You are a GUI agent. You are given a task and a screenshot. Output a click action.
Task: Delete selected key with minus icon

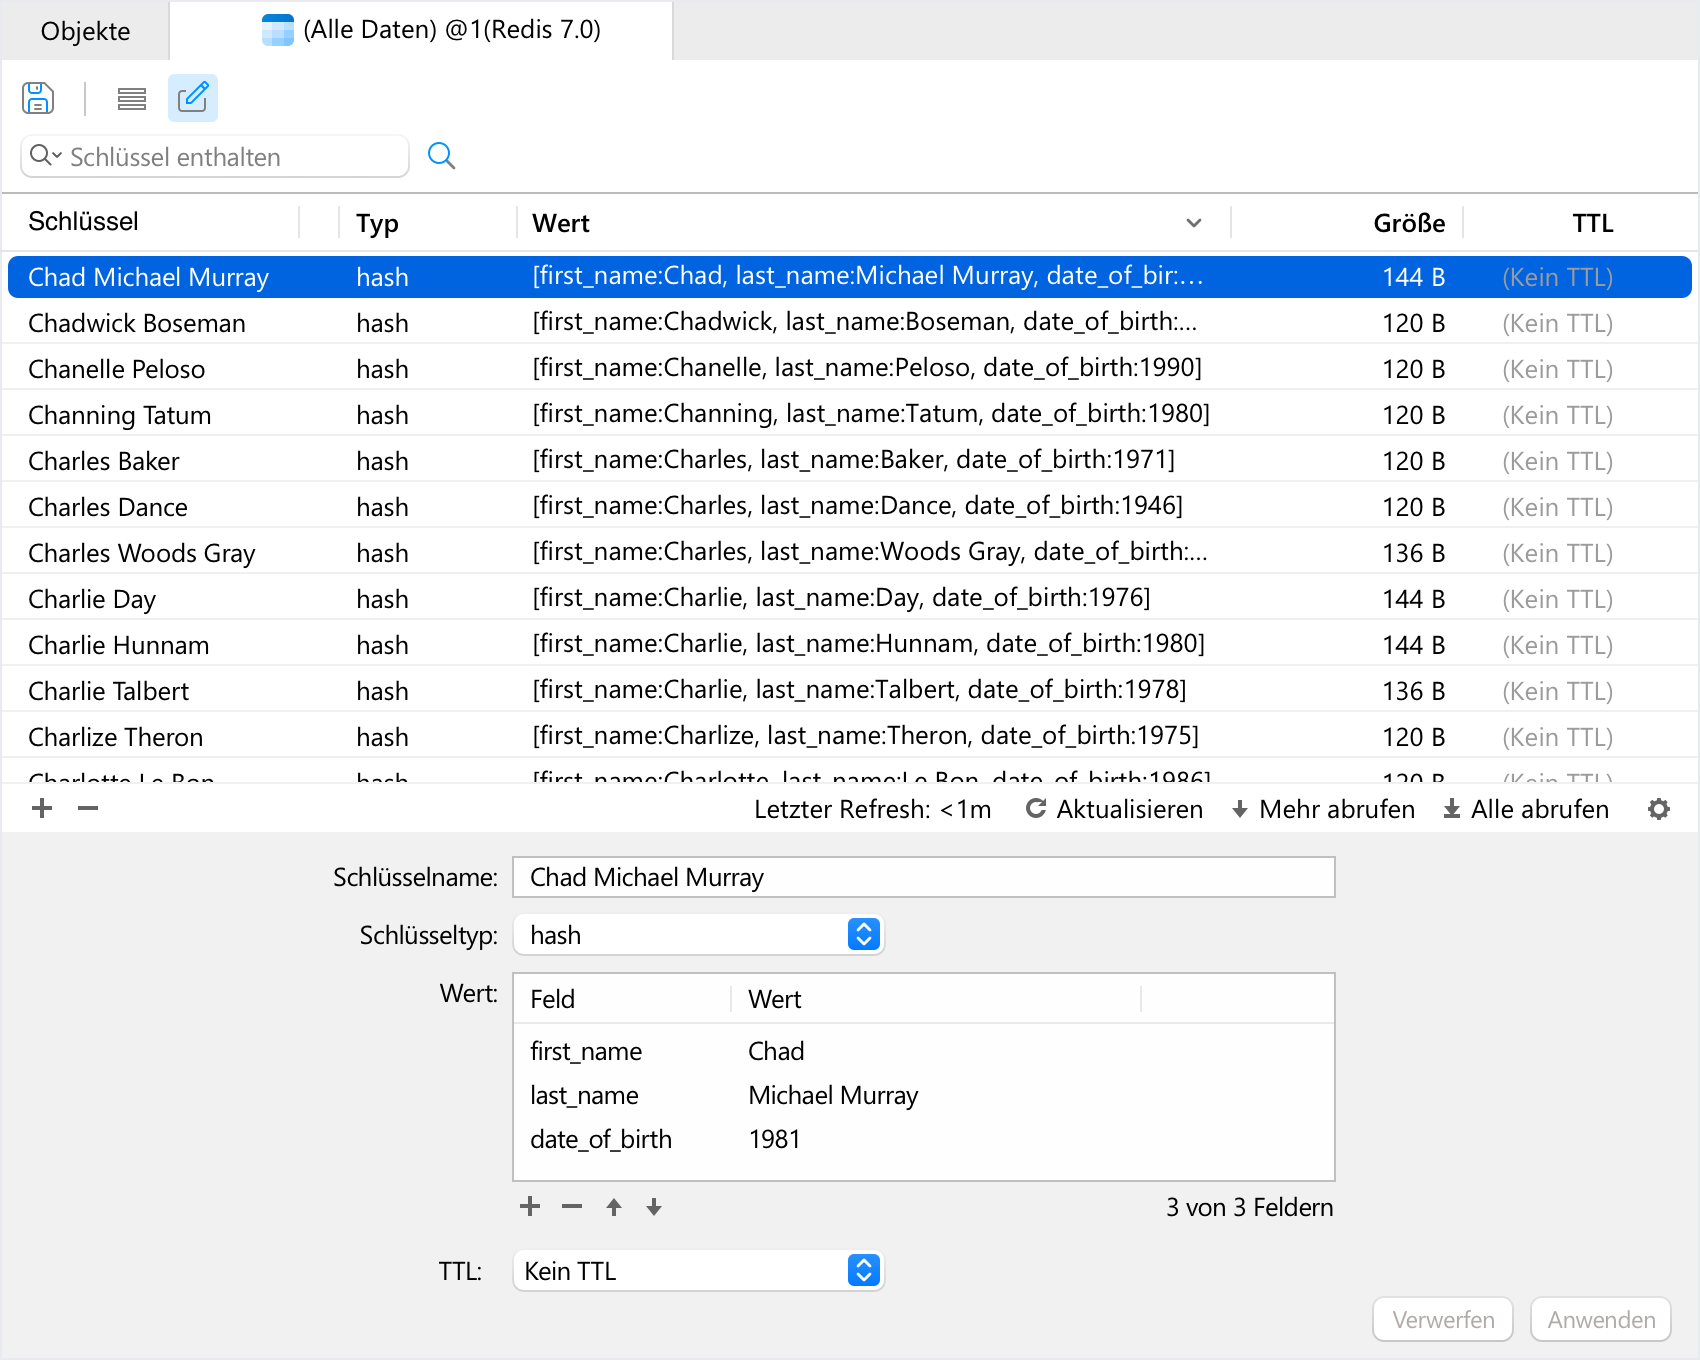pos(88,808)
